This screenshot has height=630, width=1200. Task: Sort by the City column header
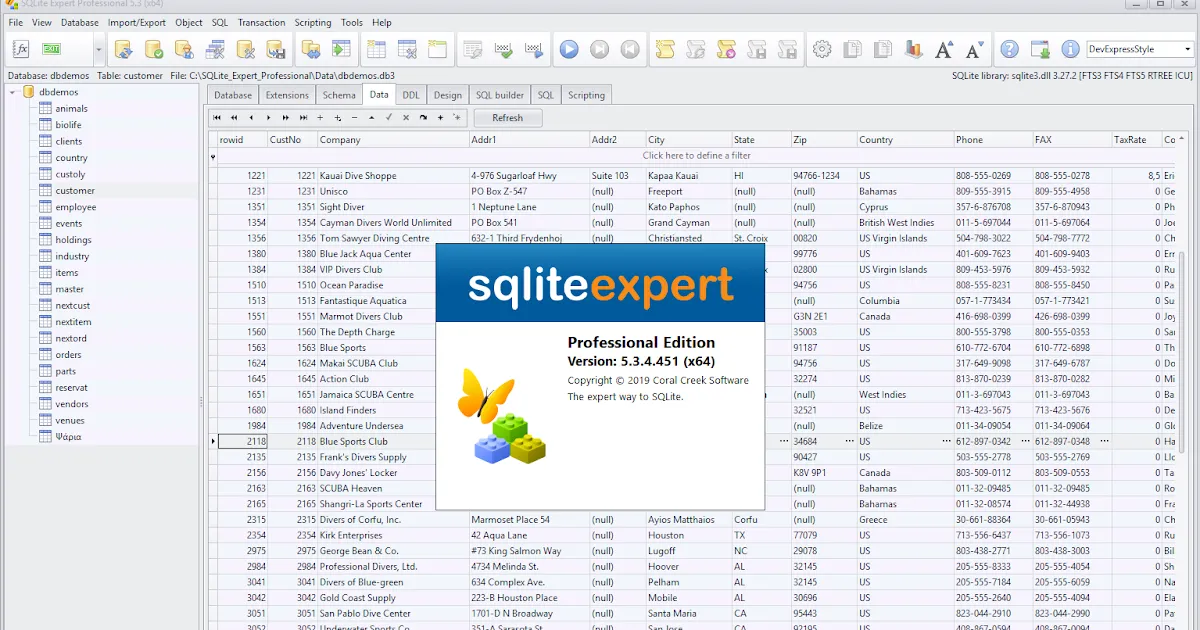pos(688,140)
